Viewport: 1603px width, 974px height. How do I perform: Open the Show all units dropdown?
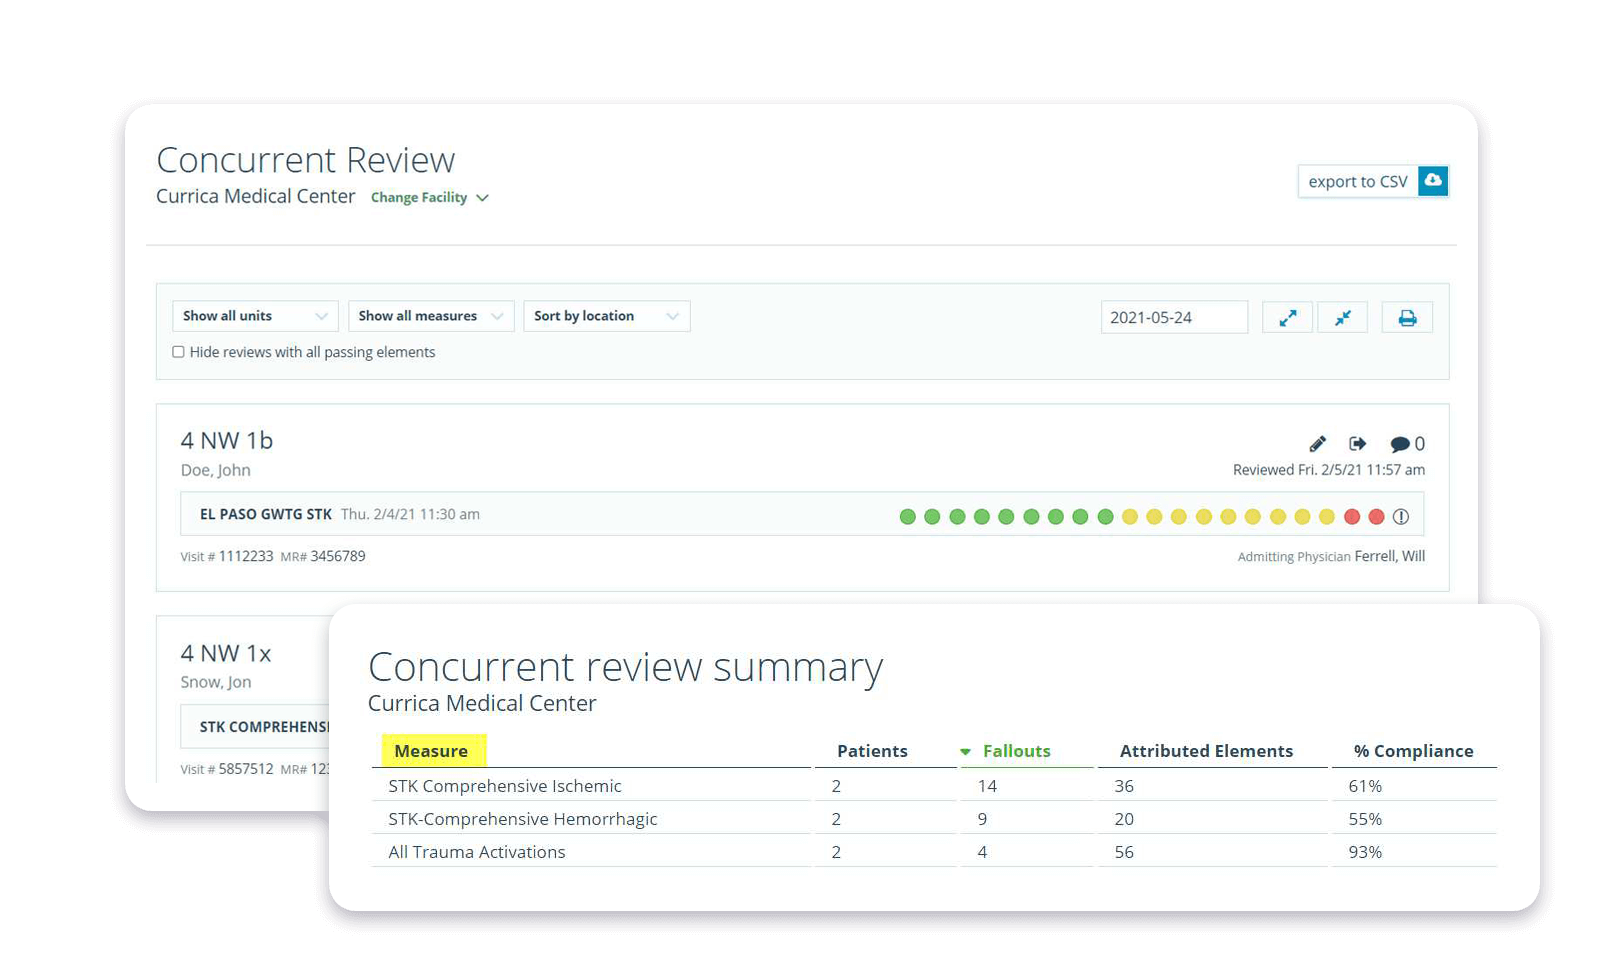255,315
